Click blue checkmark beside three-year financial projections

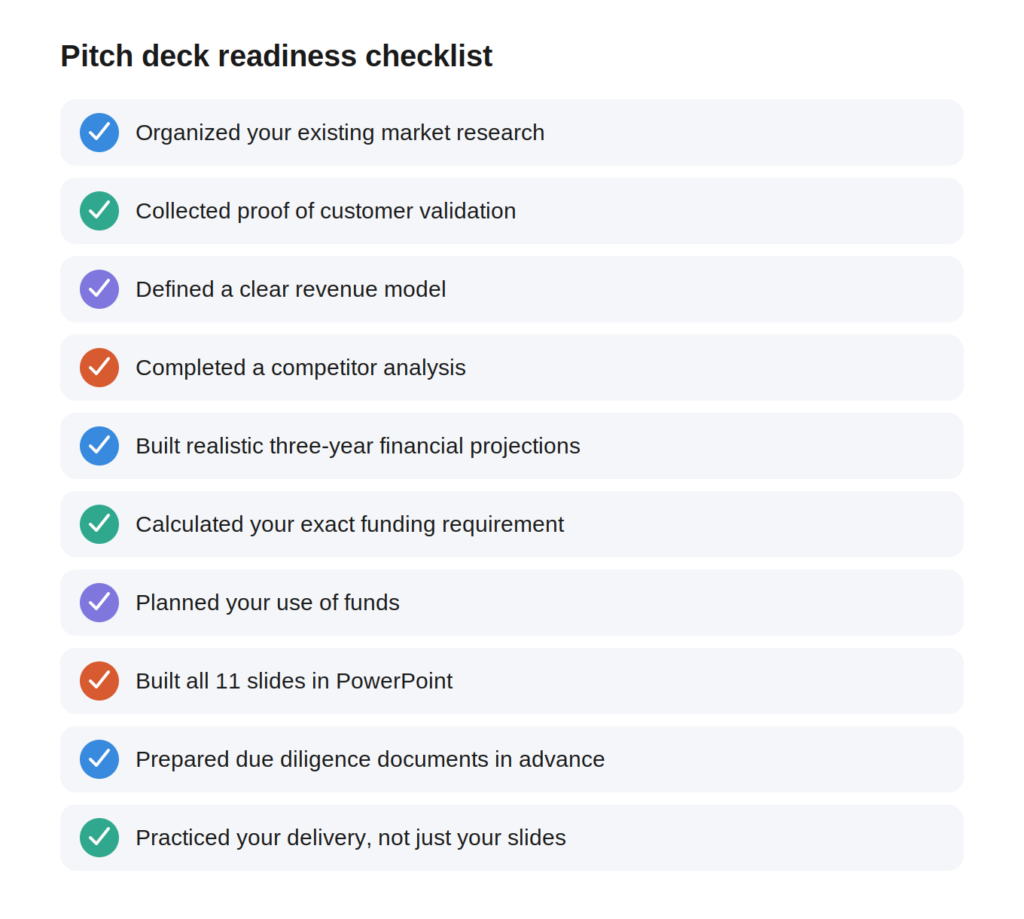(x=99, y=446)
